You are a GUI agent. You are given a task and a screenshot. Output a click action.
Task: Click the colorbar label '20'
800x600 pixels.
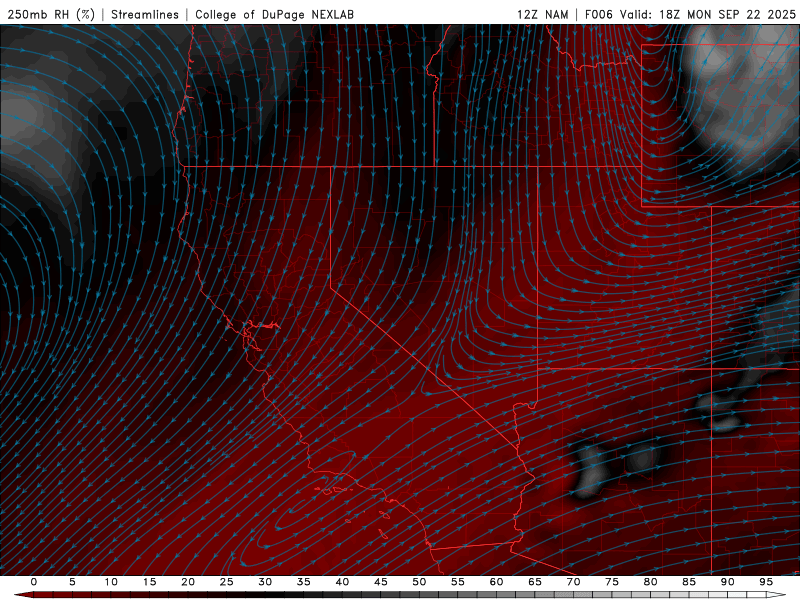point(188,582)
